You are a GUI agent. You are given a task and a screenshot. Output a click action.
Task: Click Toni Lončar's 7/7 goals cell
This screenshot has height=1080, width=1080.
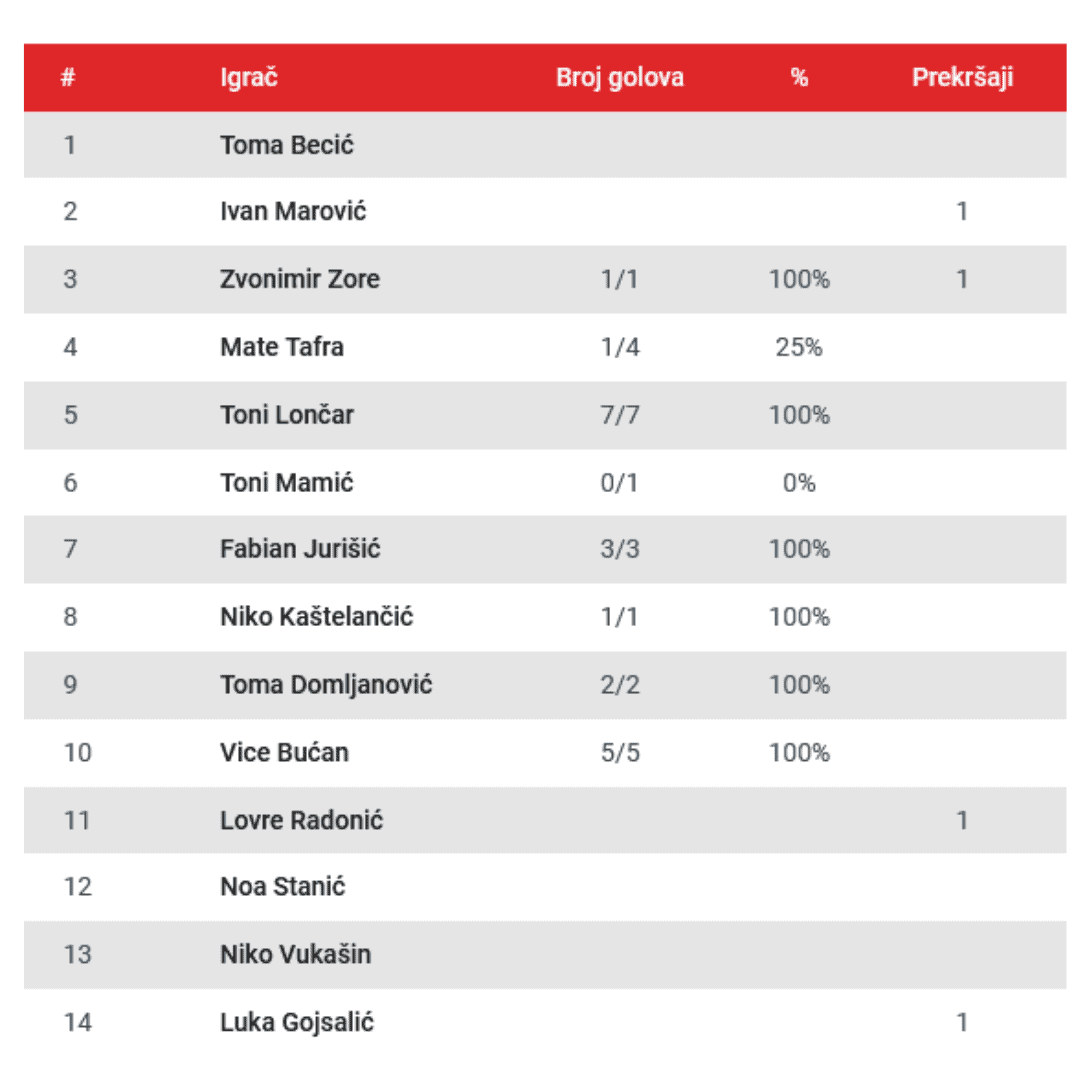coord(620,414)
